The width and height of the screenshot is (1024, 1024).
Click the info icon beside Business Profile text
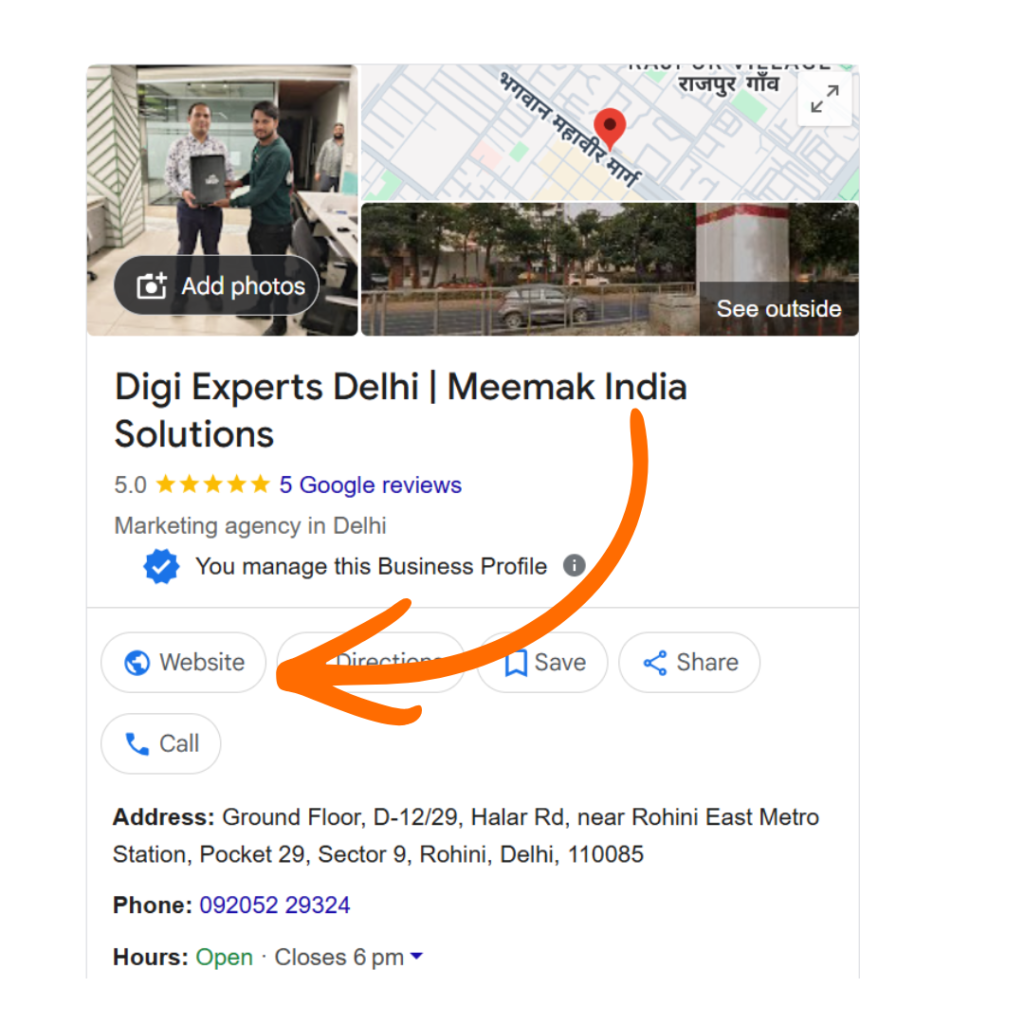574,566
